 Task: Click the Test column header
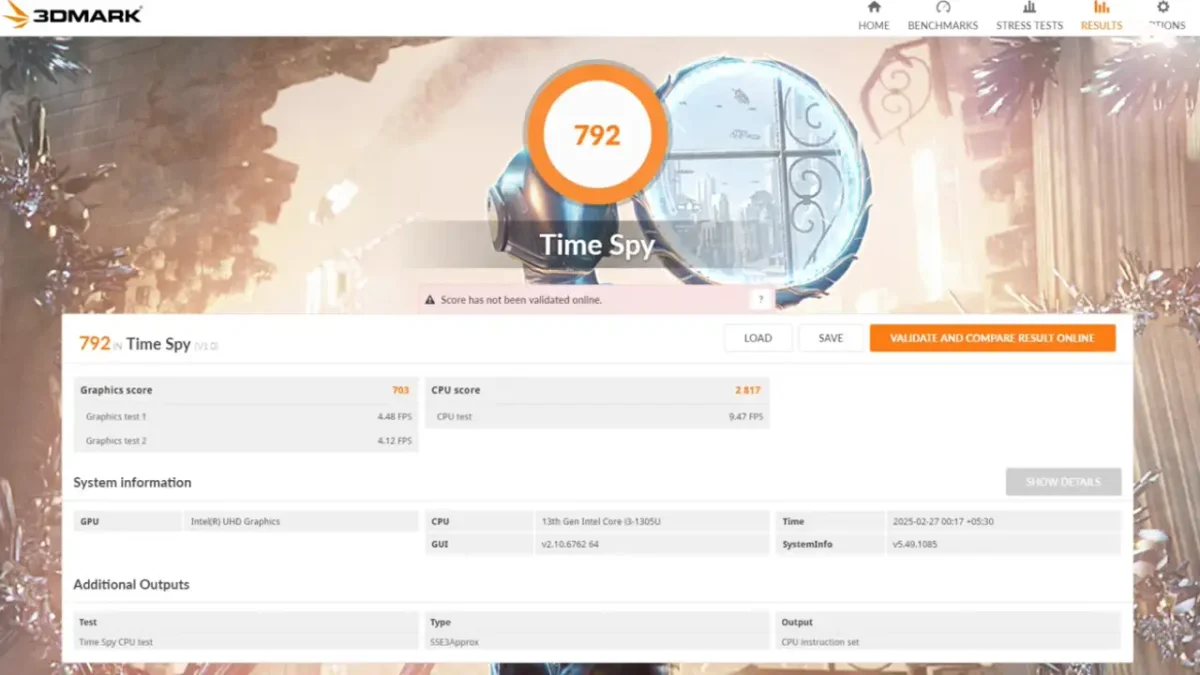tap(88, 622)
